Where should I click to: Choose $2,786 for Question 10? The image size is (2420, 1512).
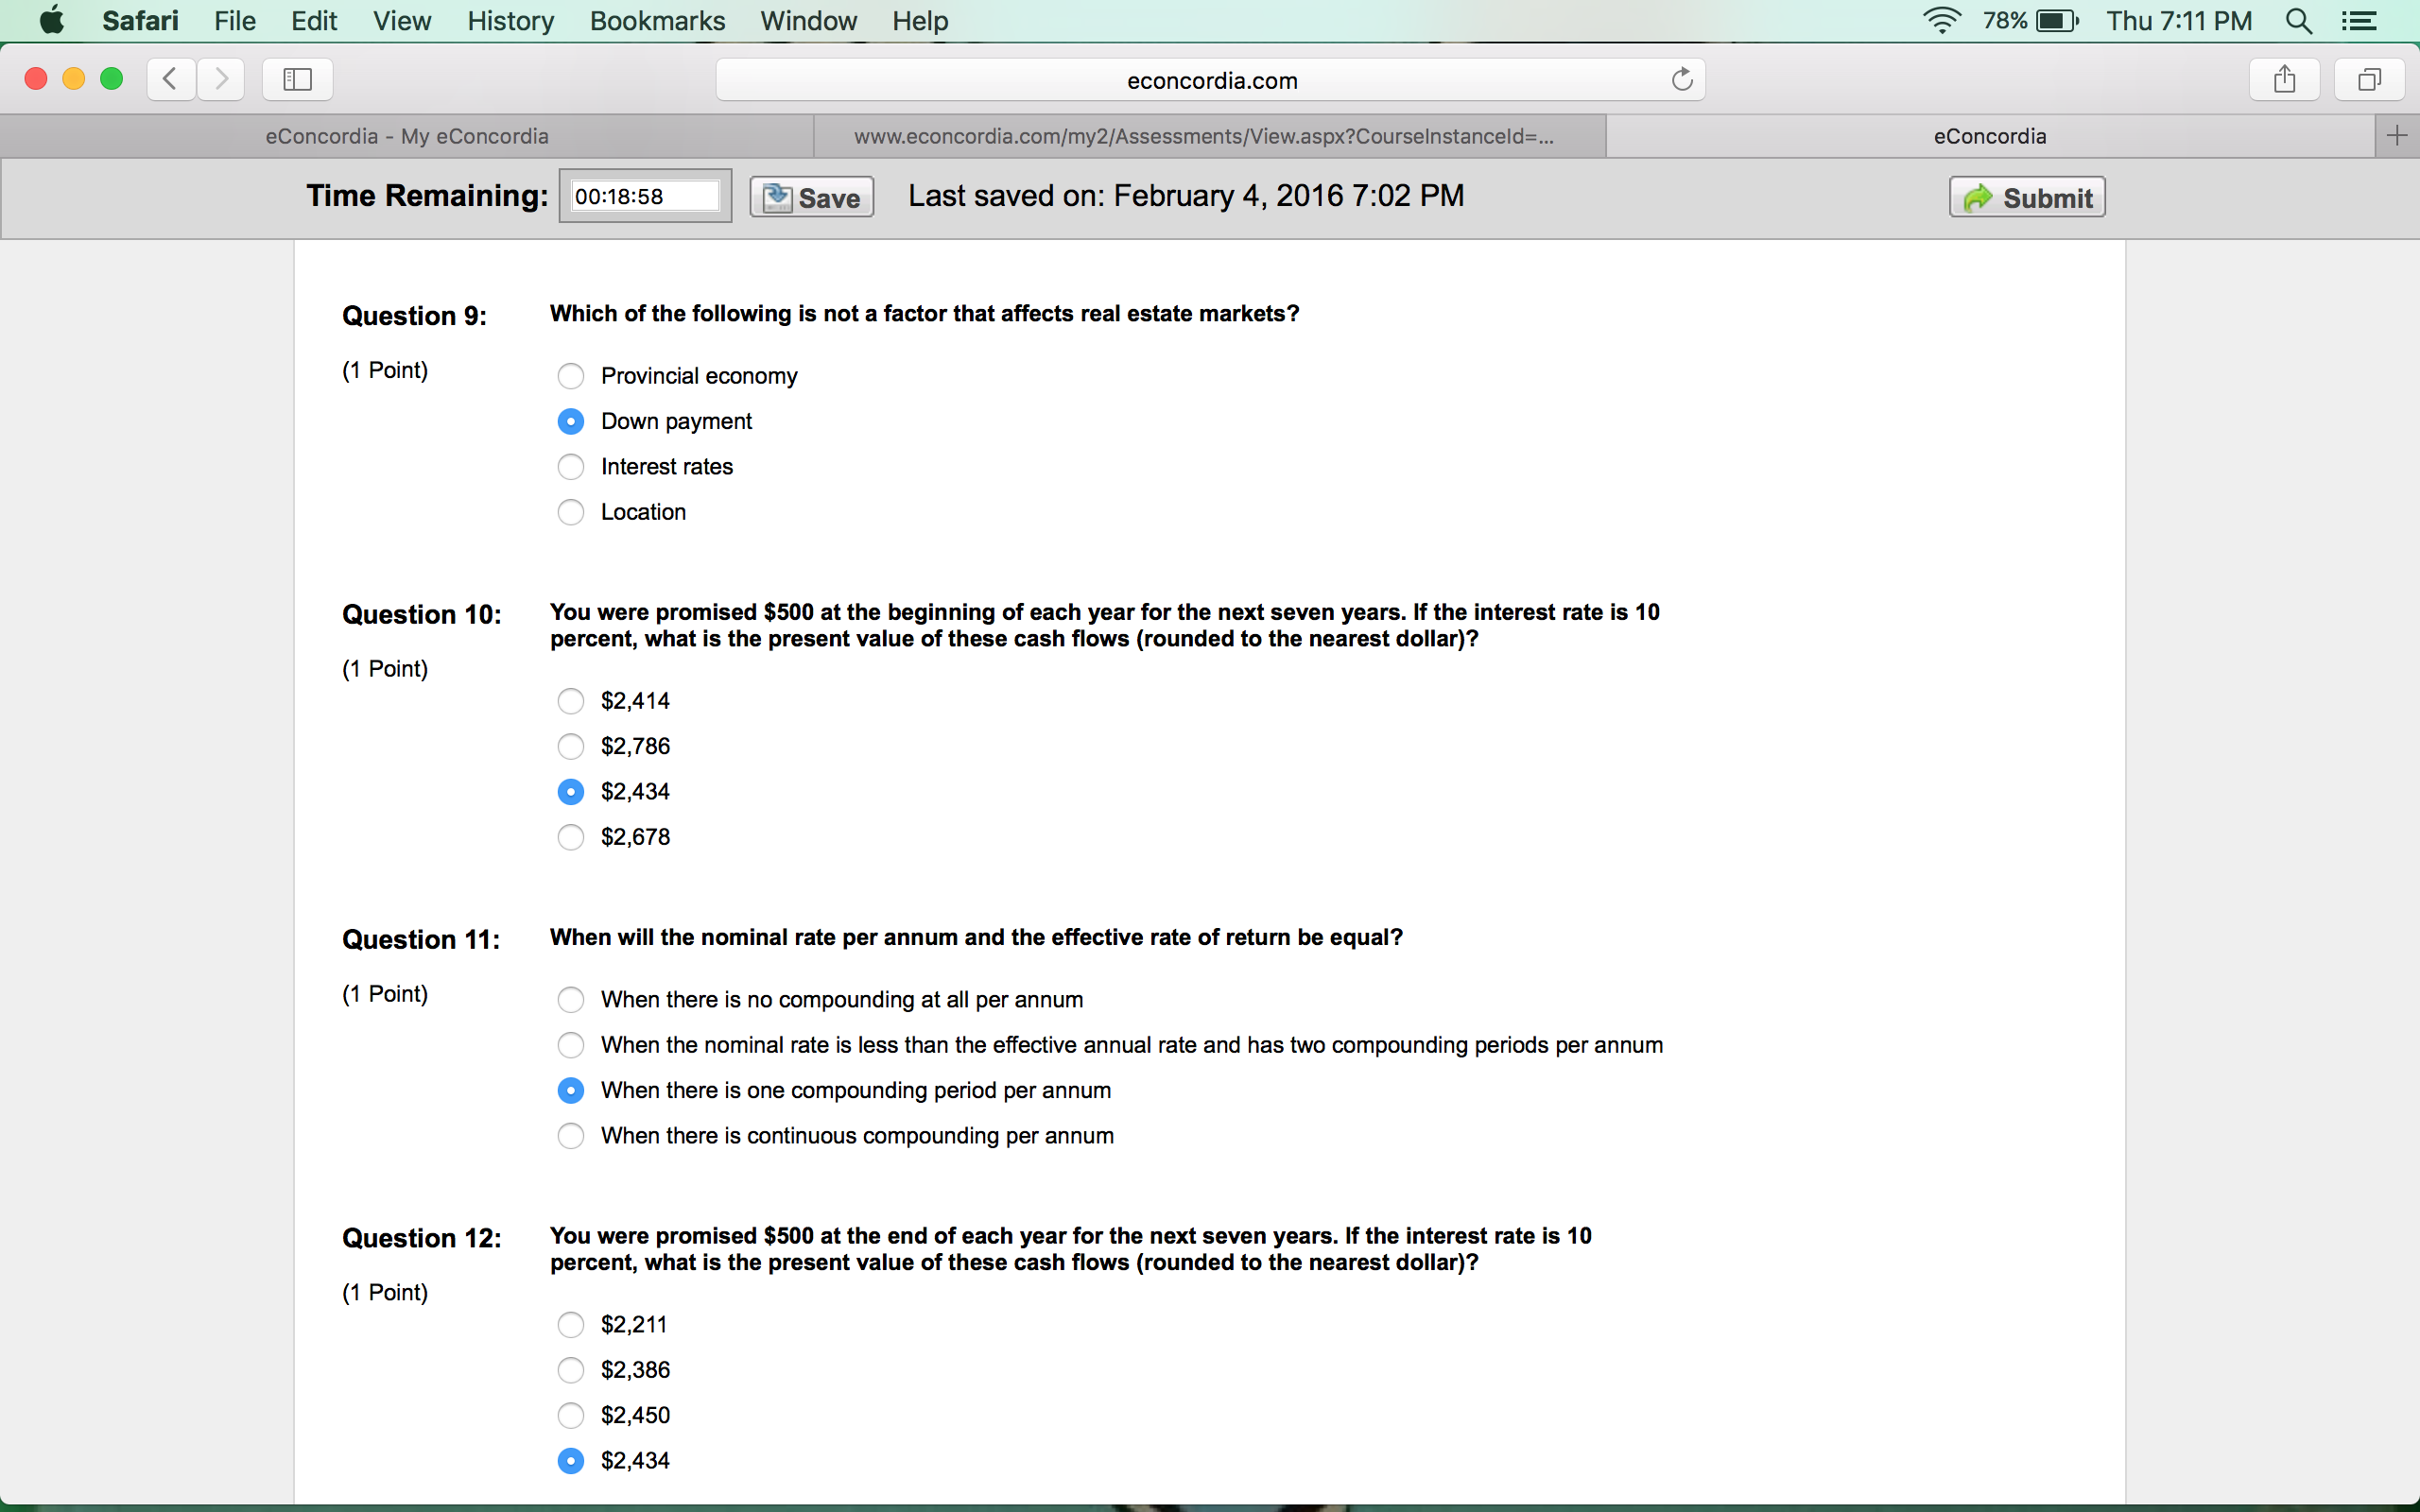coord(570,746)
